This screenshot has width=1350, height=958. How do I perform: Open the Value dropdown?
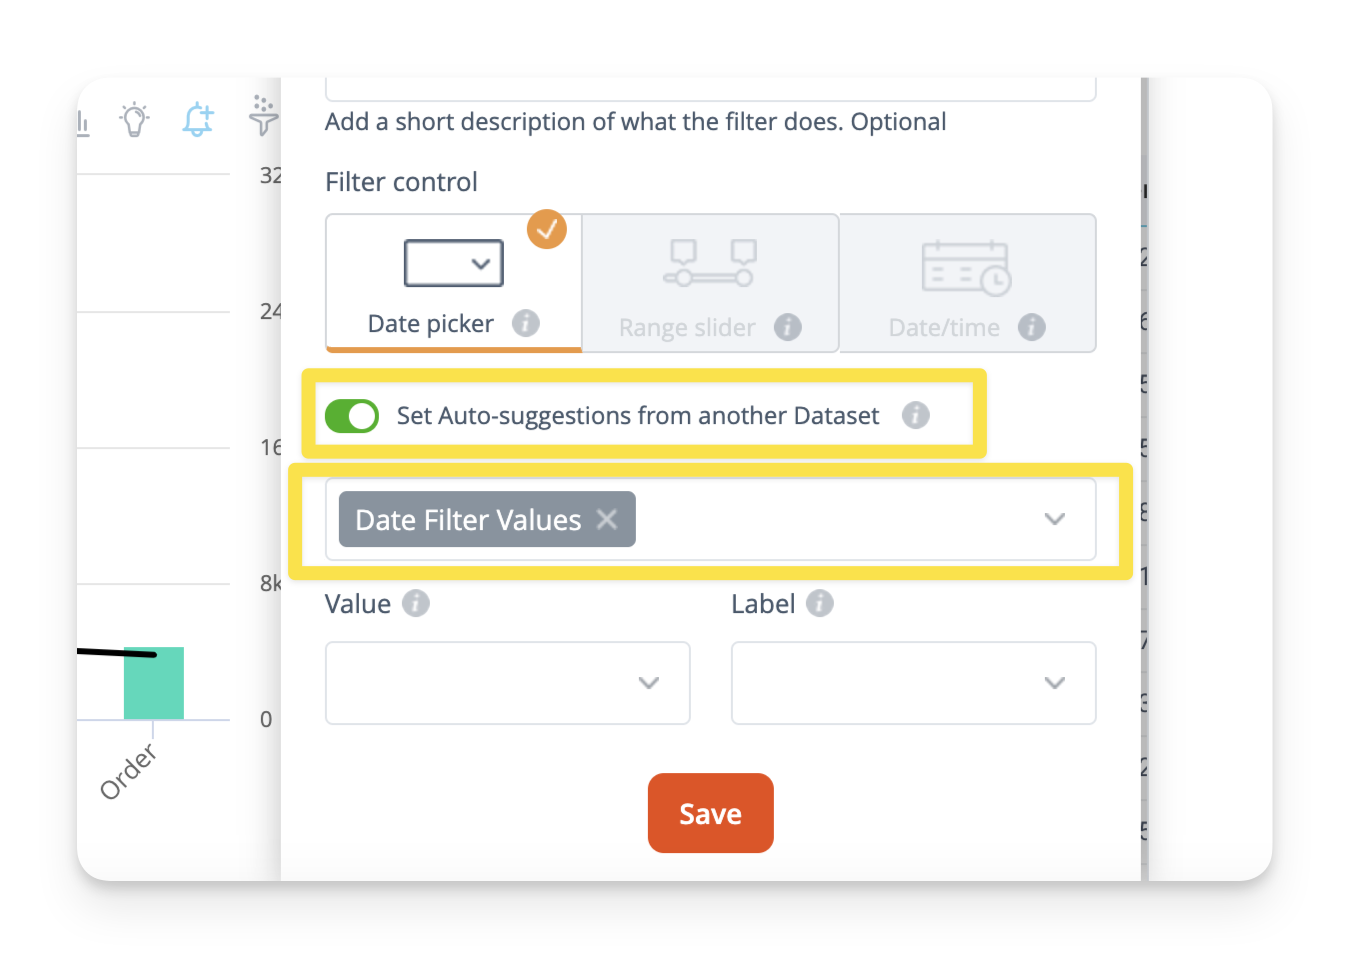[x=508, y=683]
